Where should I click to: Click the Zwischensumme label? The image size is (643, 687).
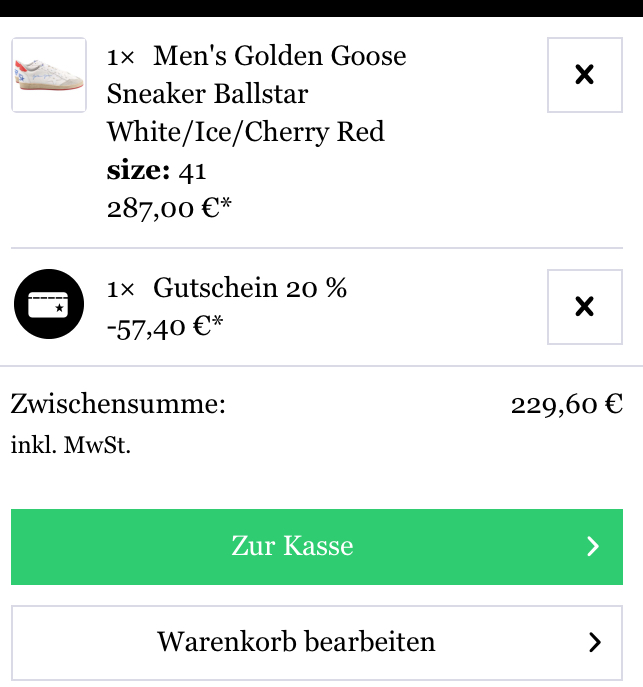tap(118, 404)
